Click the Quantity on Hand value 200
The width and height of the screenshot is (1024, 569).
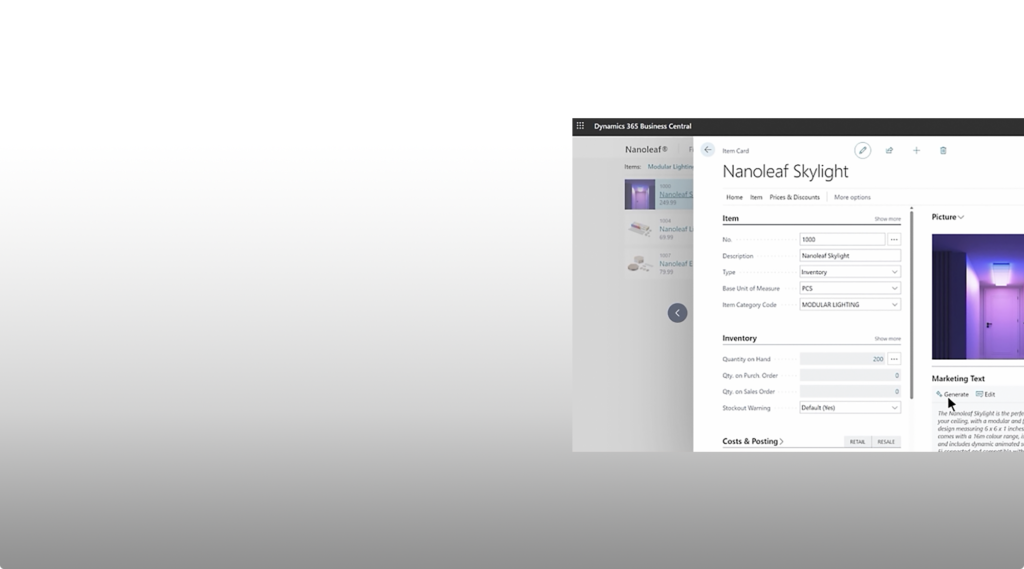(878, 359)
